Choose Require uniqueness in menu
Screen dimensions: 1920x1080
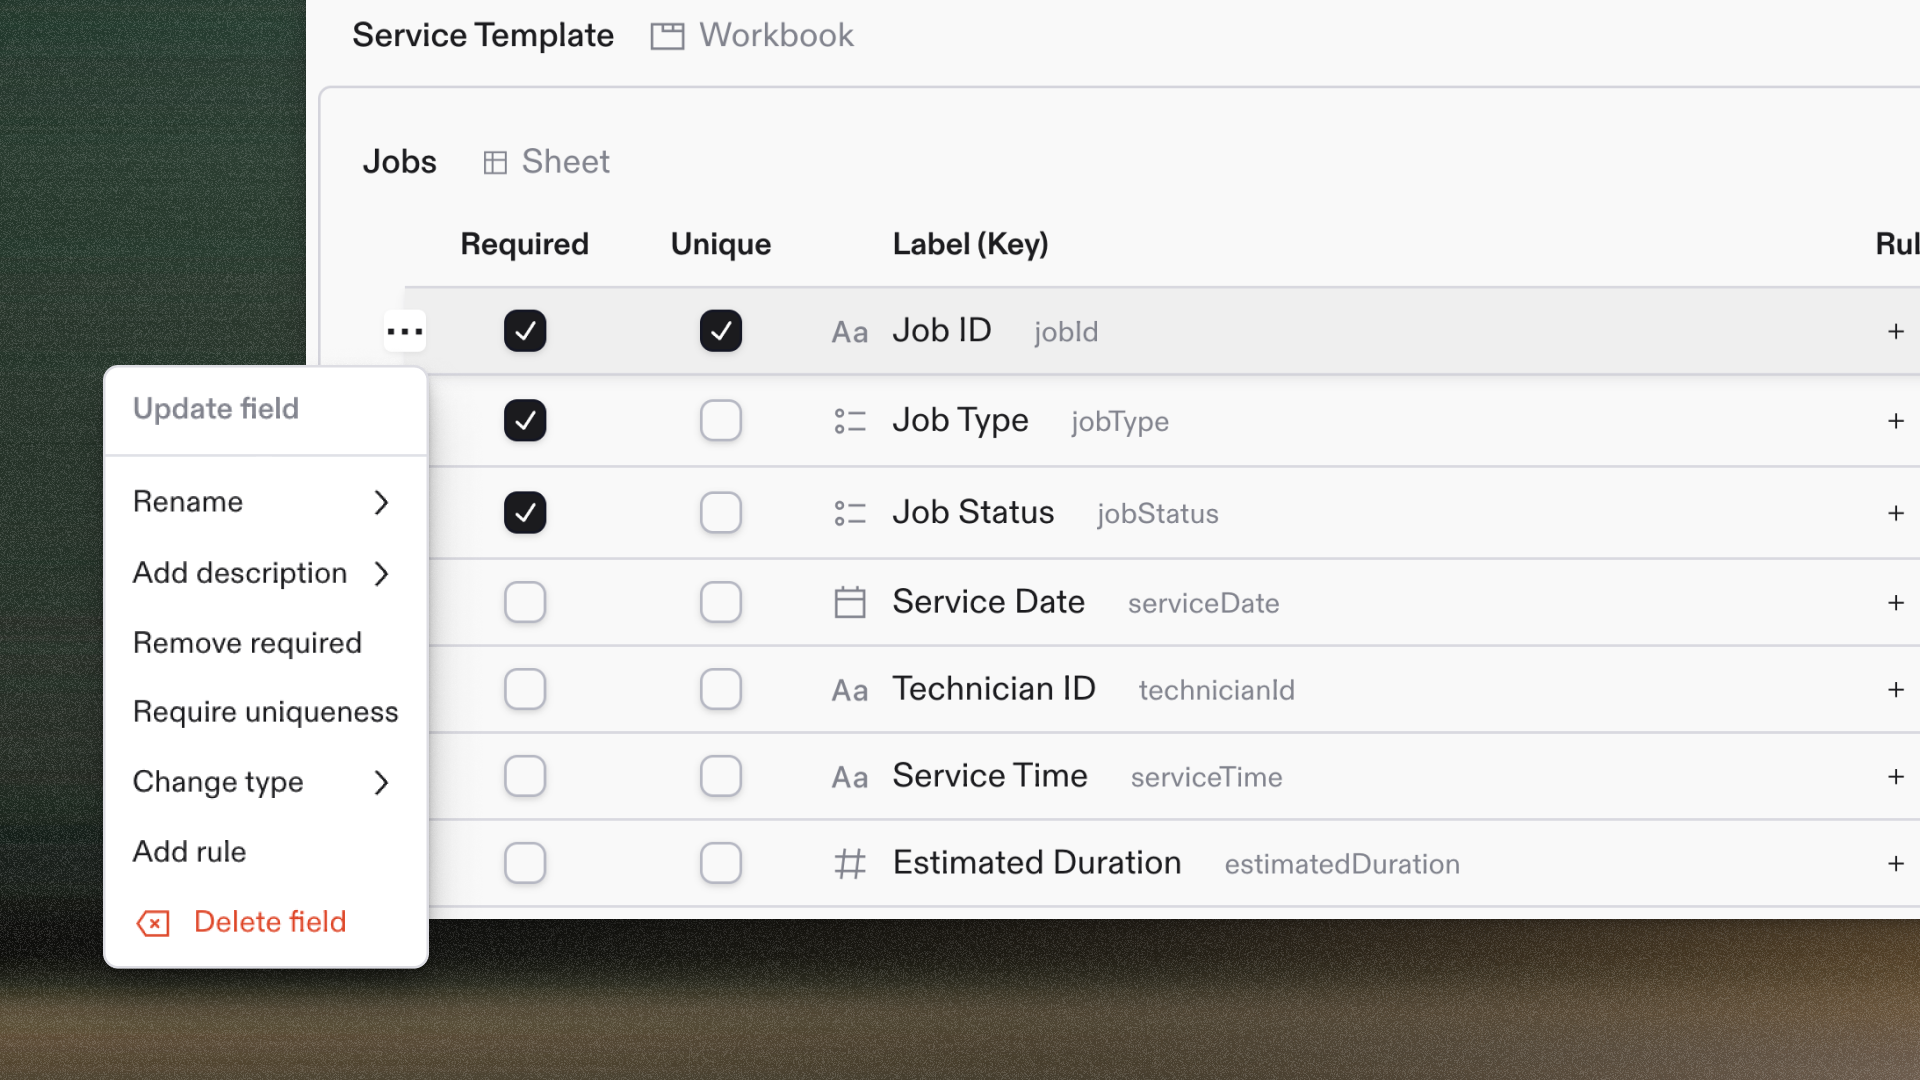coord(265,712)
